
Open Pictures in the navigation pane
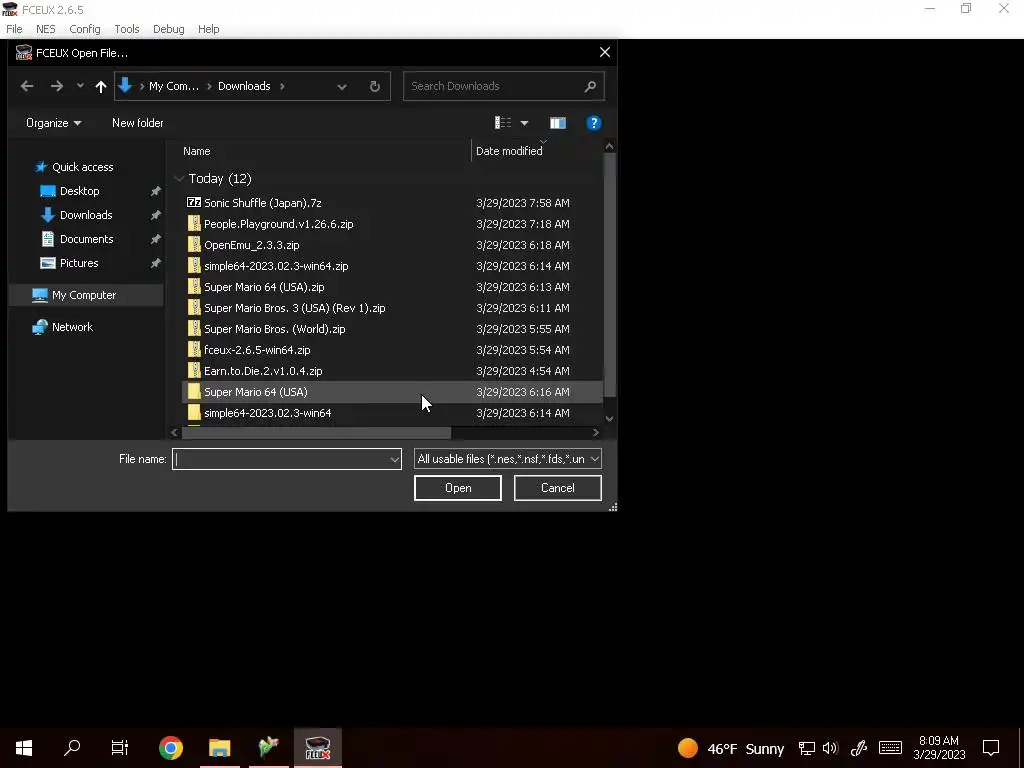[79, 263]
